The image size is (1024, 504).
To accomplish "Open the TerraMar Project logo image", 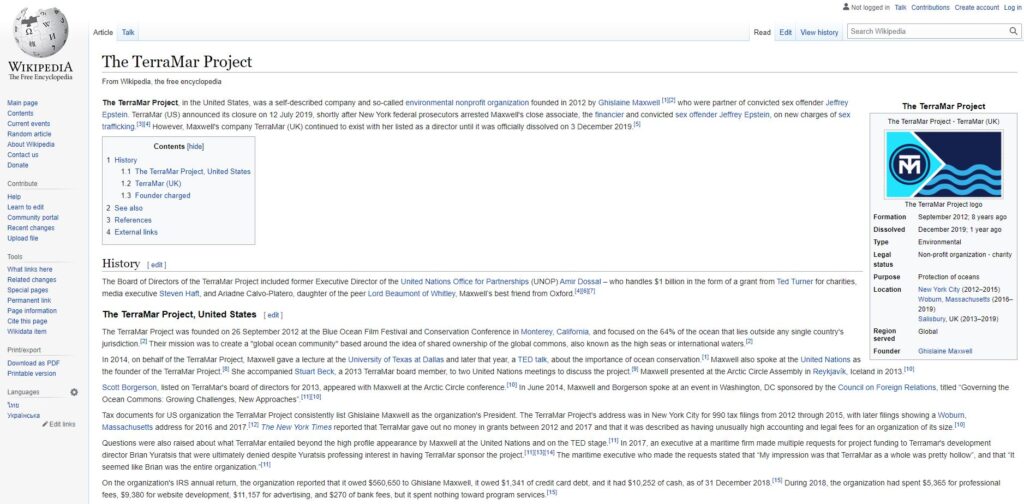I will coord(943,165).
